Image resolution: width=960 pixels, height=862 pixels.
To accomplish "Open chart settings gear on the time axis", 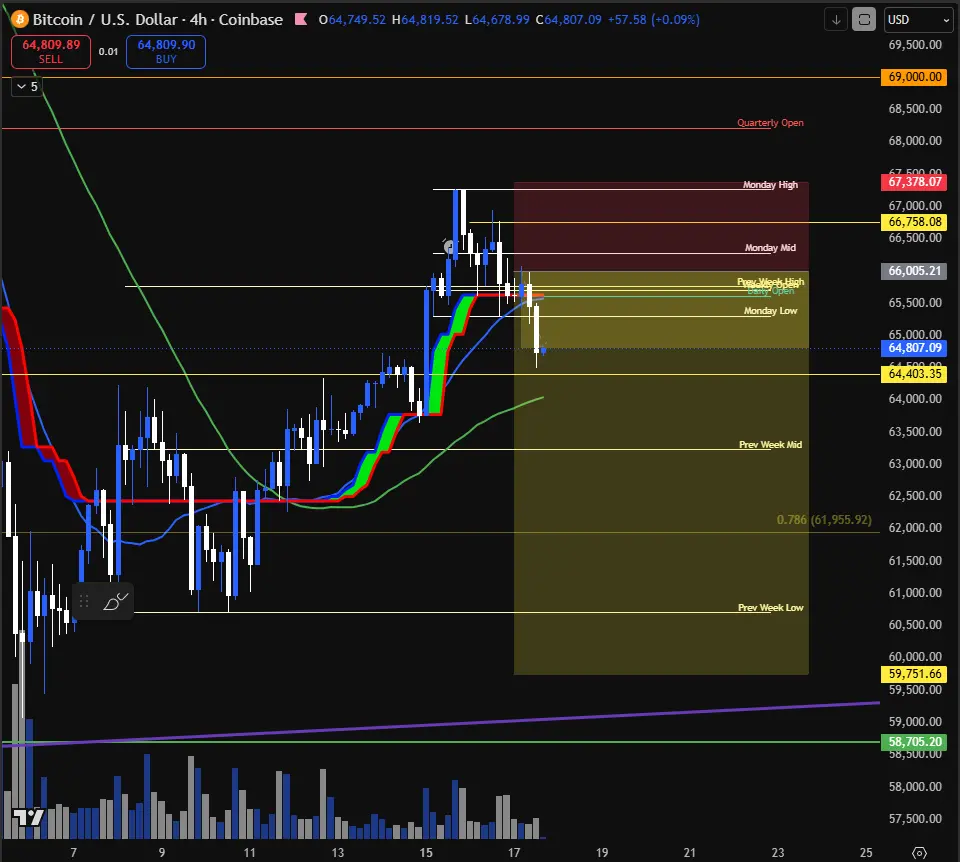I will click(x=919, y=852).
